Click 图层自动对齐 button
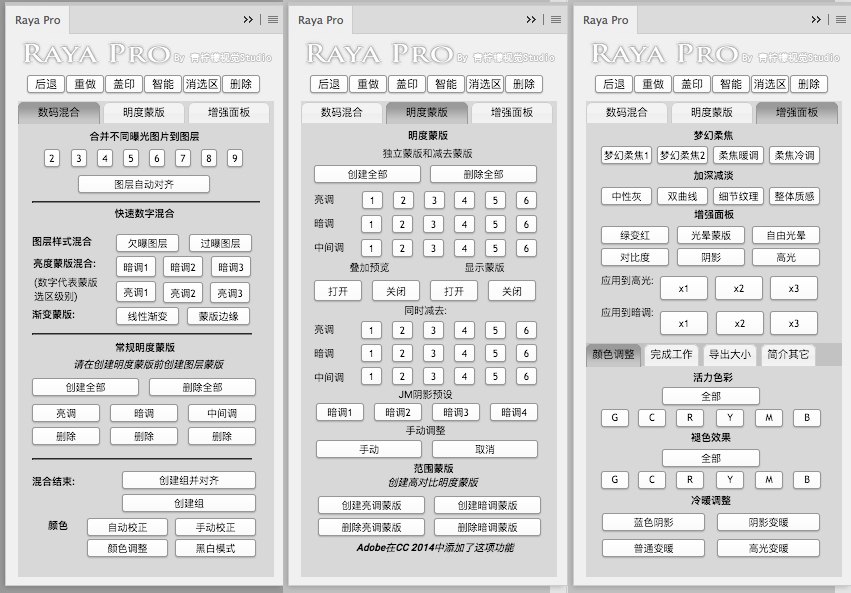Image resolution: width=851 pixels, height=593 pixels. pyautogui.click(x=144, y=184)
